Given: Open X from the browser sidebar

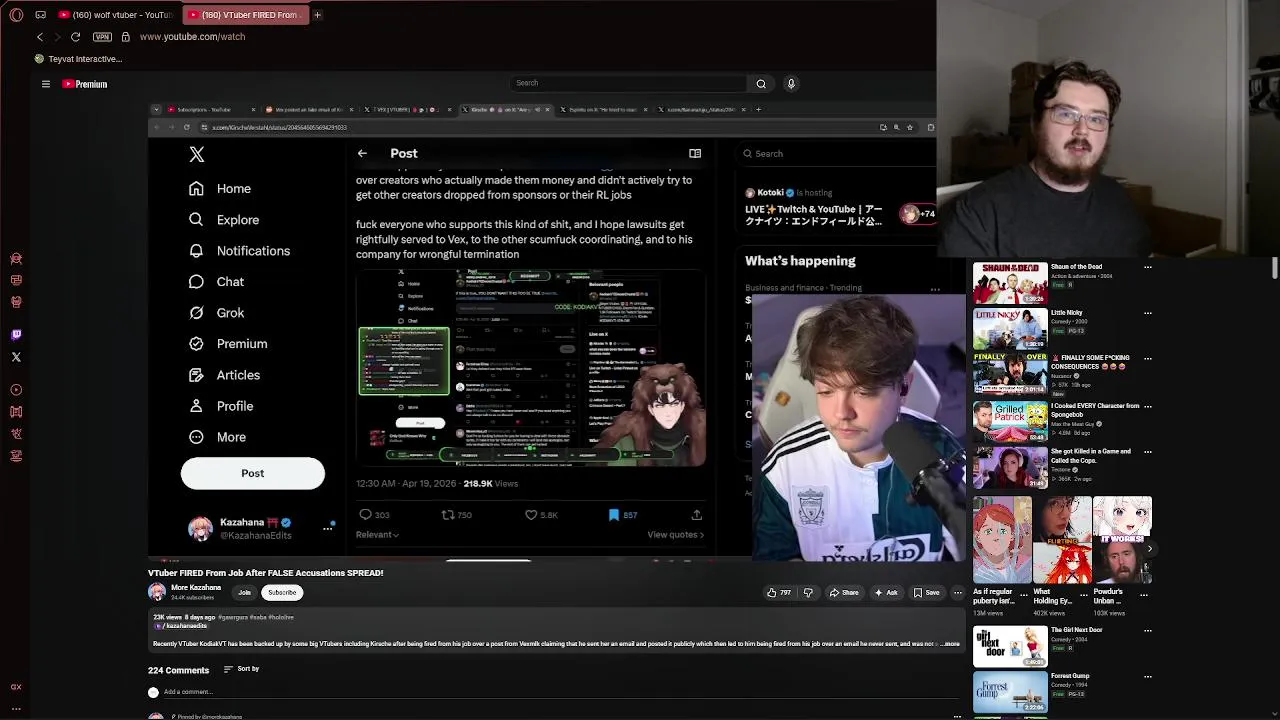Looking at the screenshot, I should 16,357.
